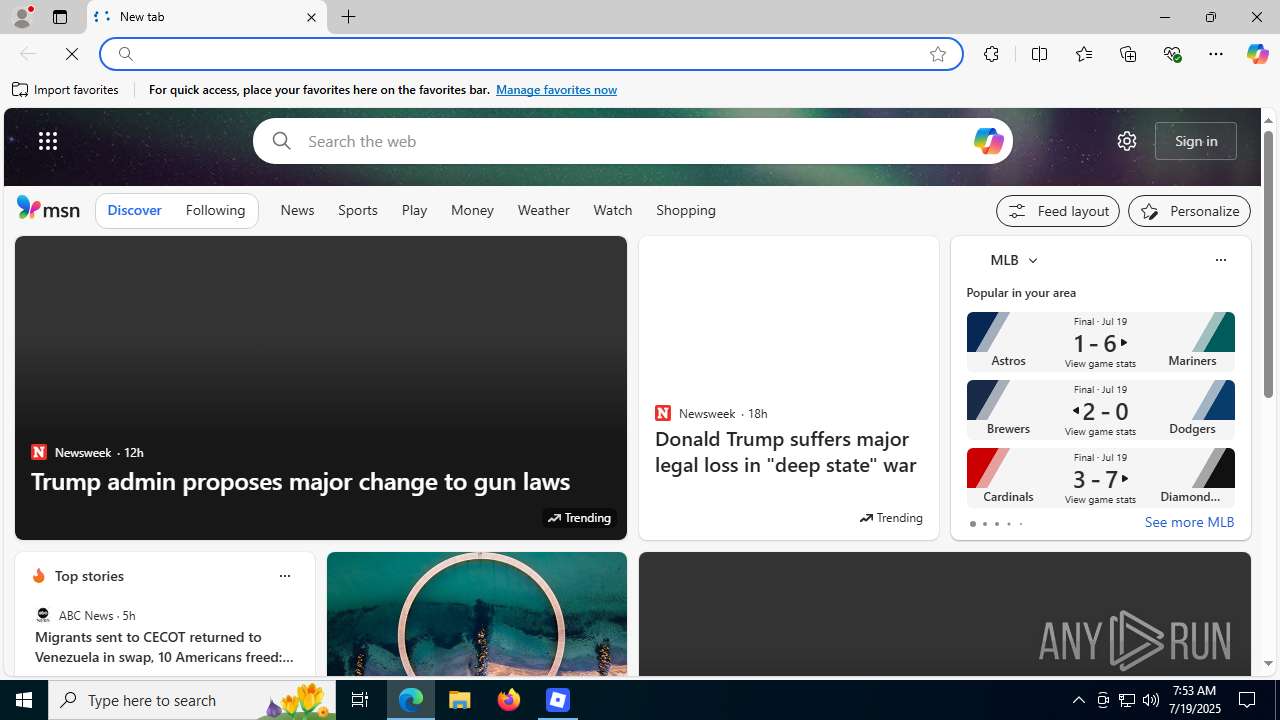This screenshot has width=1280, height=720.
Task: Open See more MLB link
Action: (1189, 522)
